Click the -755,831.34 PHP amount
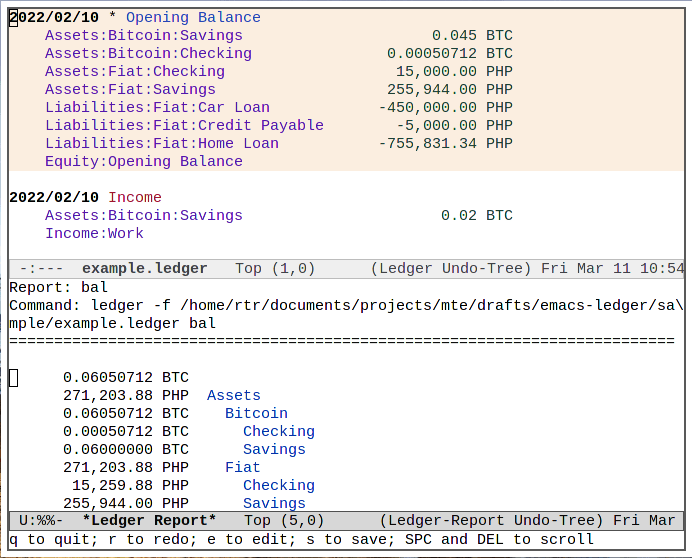692x558 pixels. (445, 143)
